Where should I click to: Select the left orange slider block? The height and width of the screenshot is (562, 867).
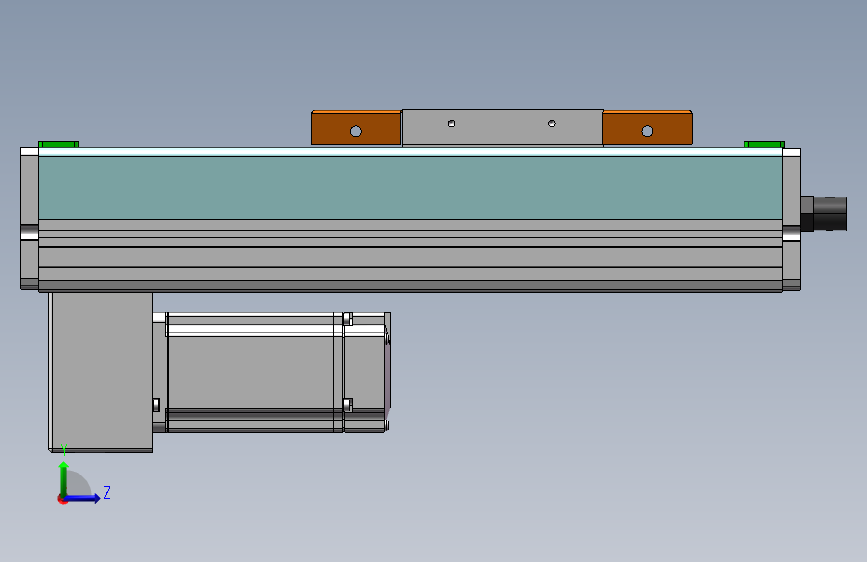point(356,128)
